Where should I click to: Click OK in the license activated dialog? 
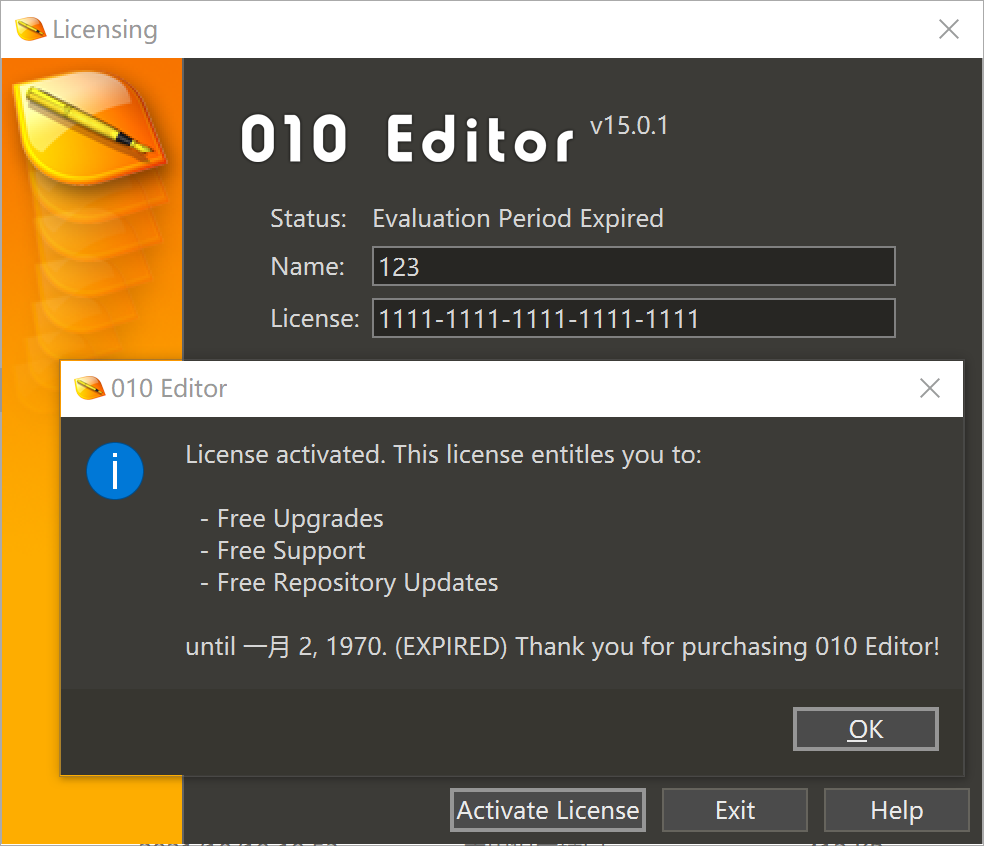[x=865, y=729]
